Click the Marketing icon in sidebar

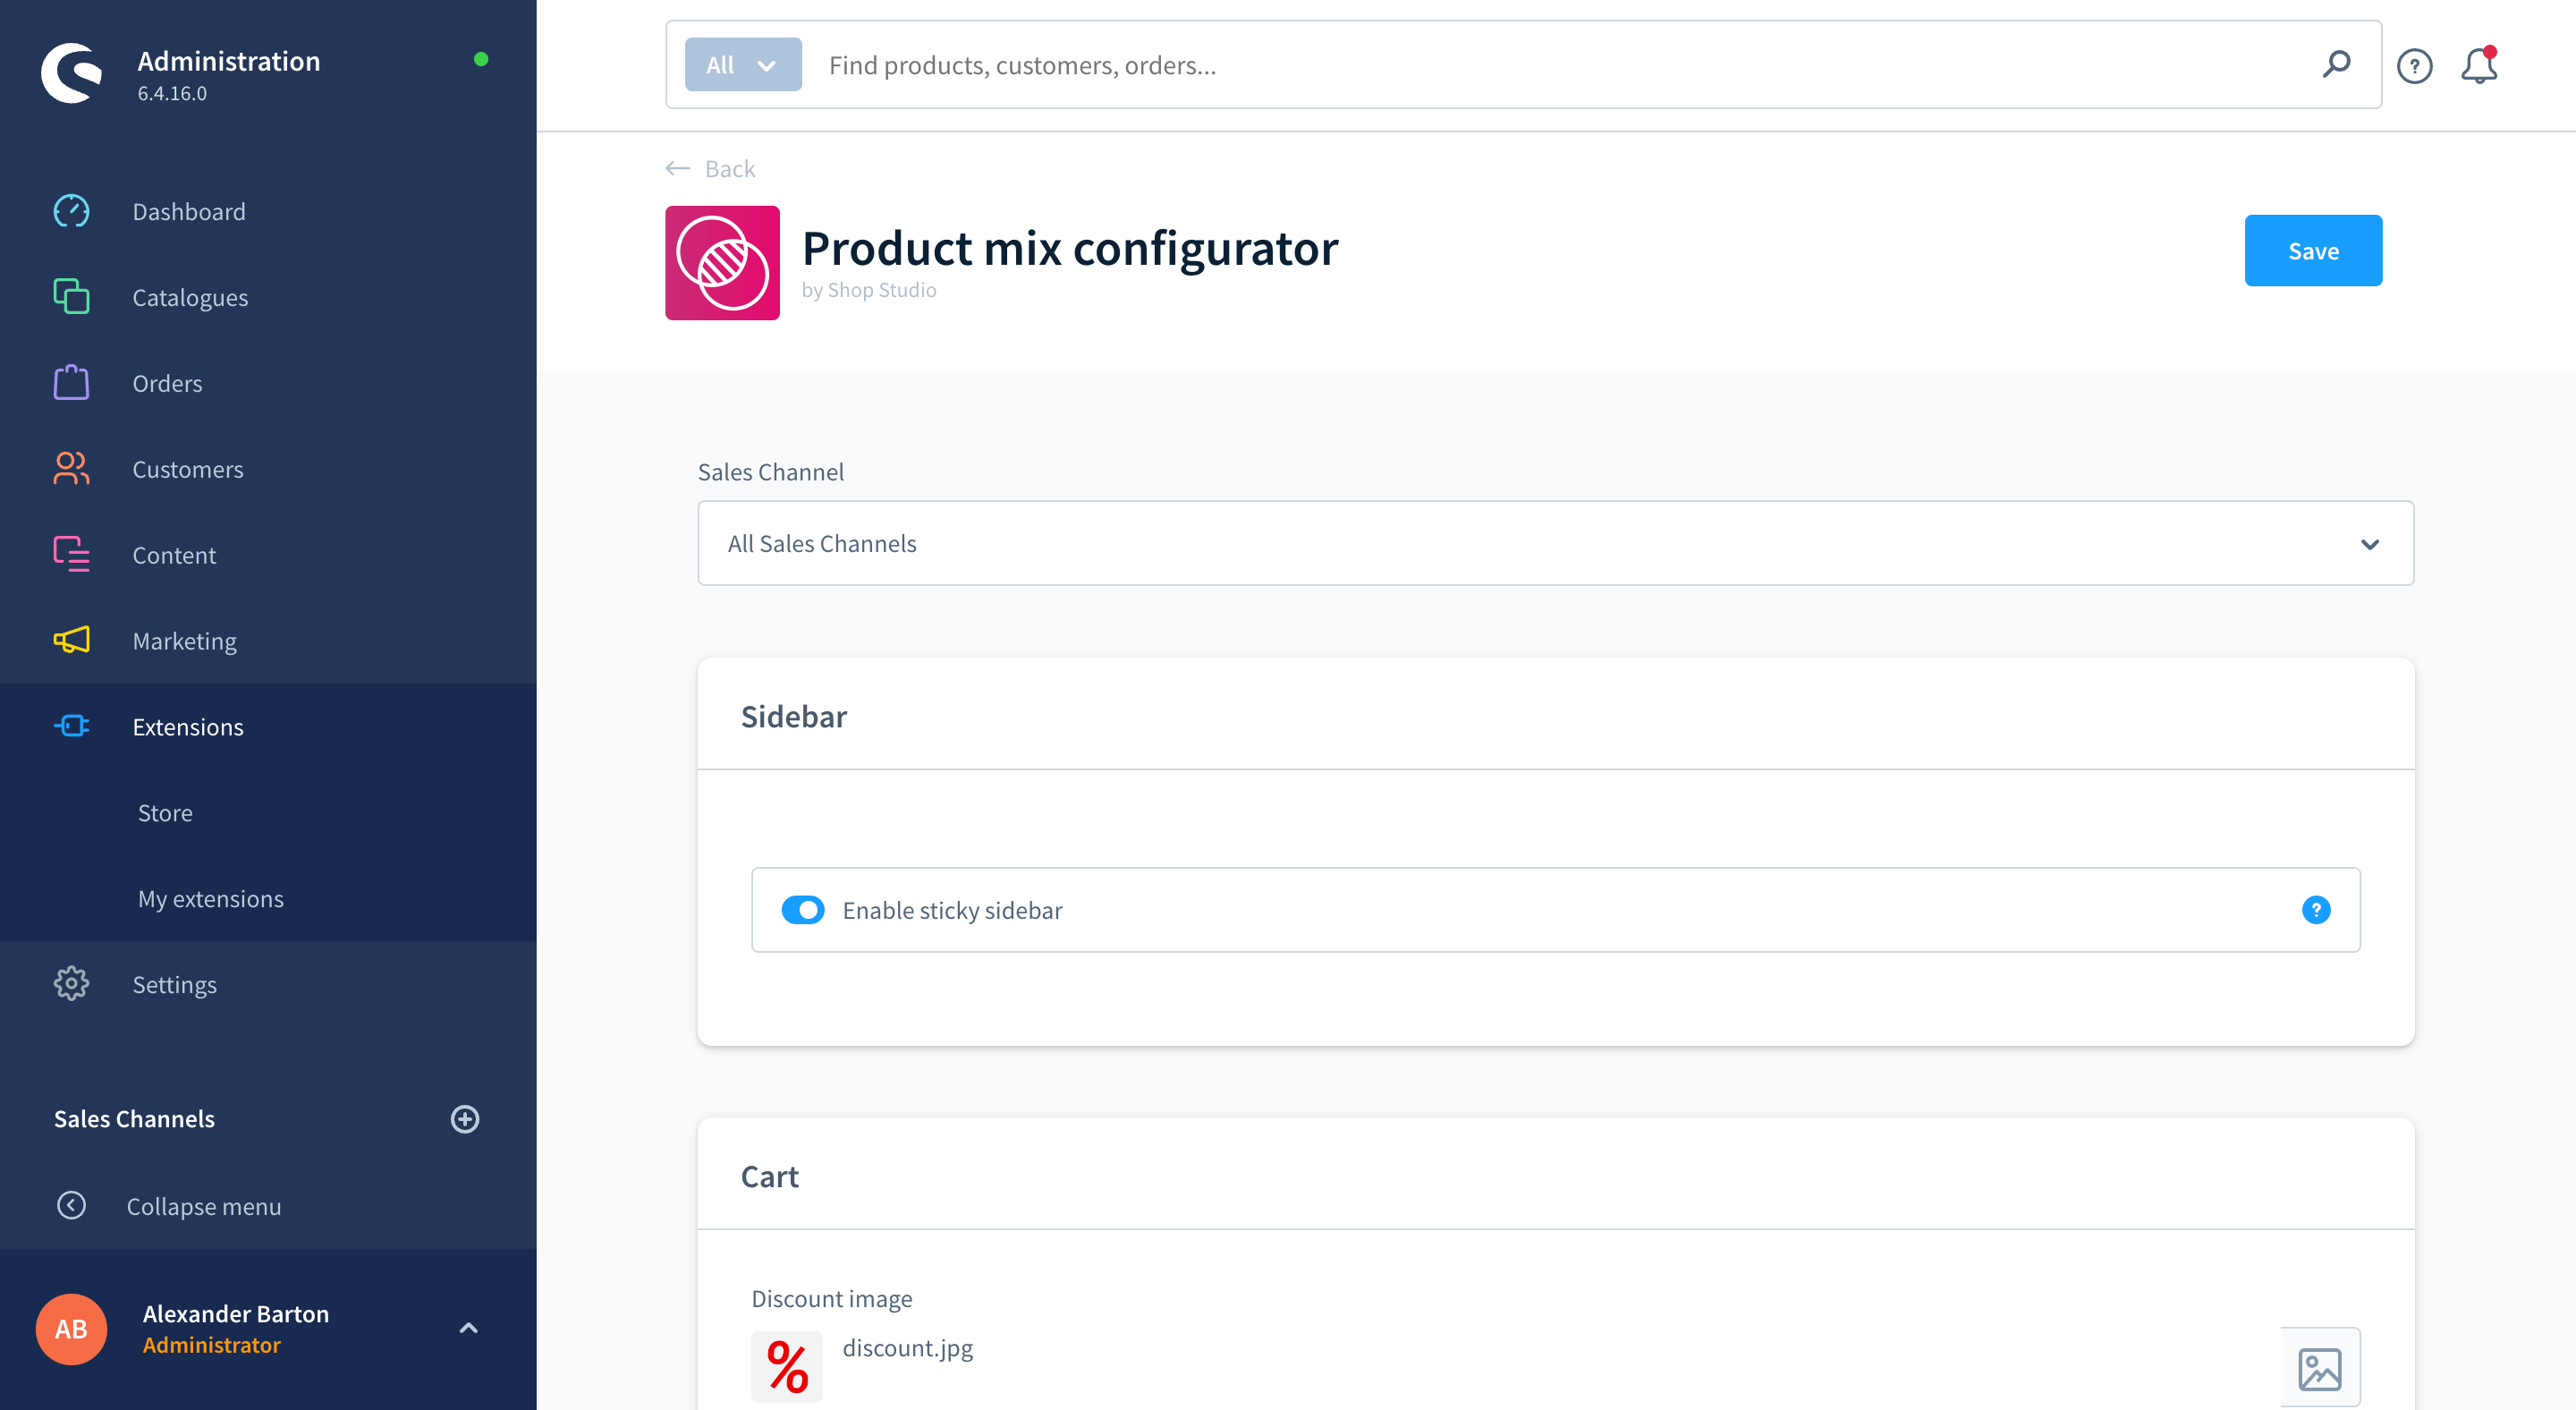pyautogui.click(x=70, y=639)
